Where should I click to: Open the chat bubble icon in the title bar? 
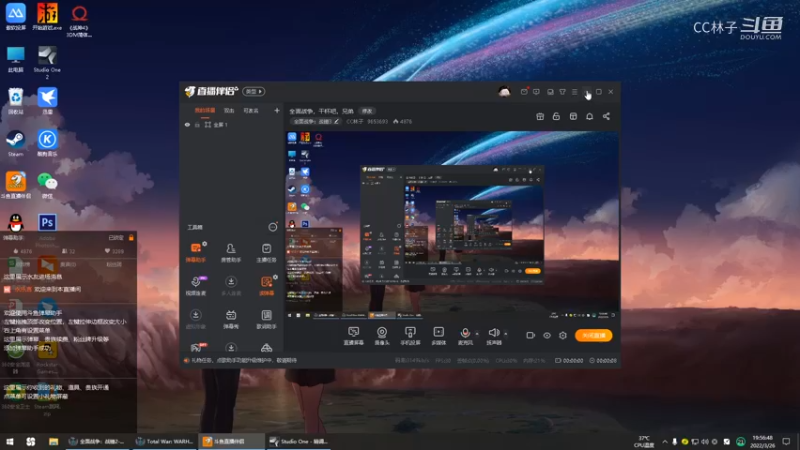coord(536,92)
